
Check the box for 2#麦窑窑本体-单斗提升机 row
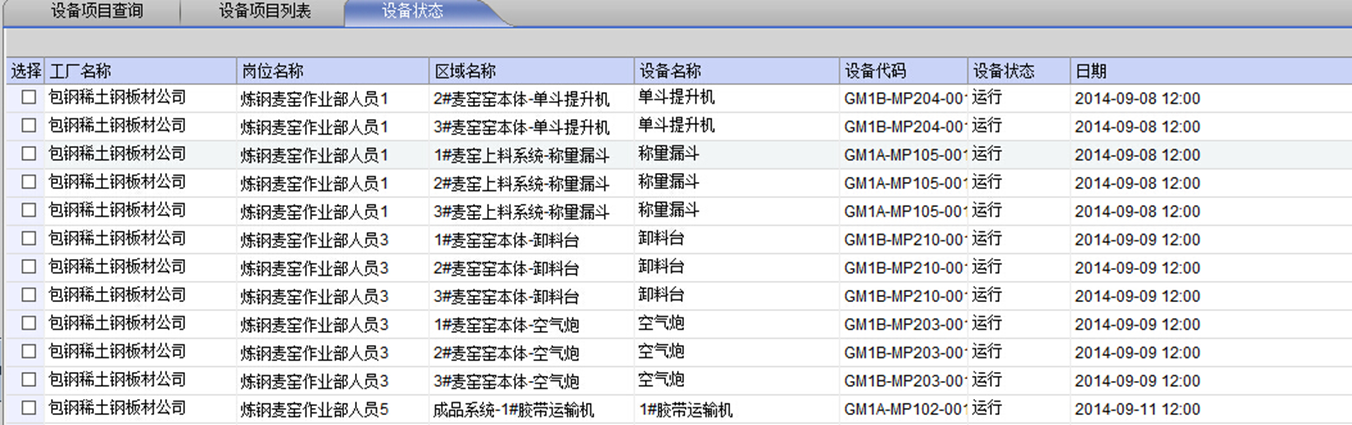[x=29, y=98]
